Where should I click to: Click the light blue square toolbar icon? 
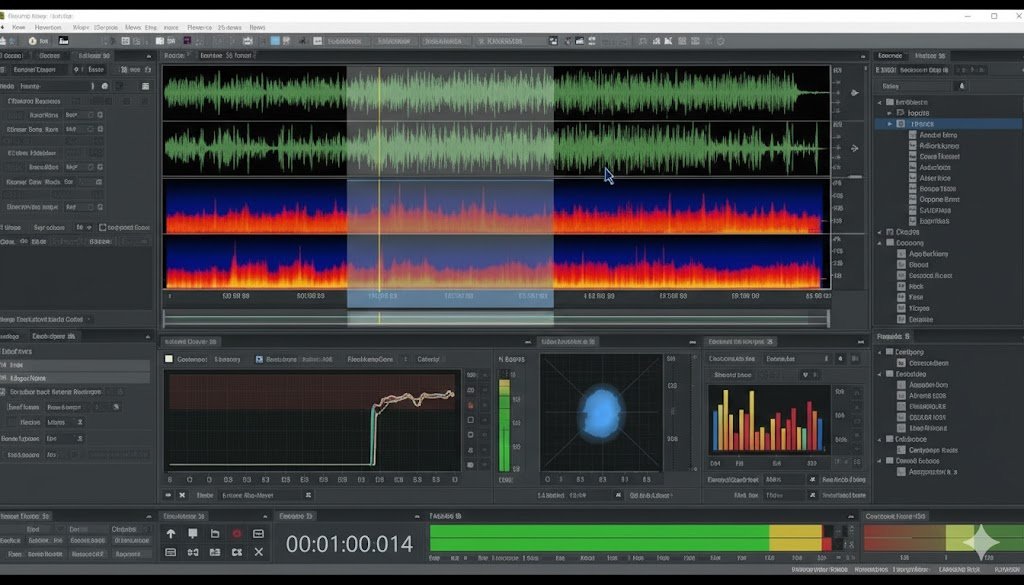coord(275,41)
